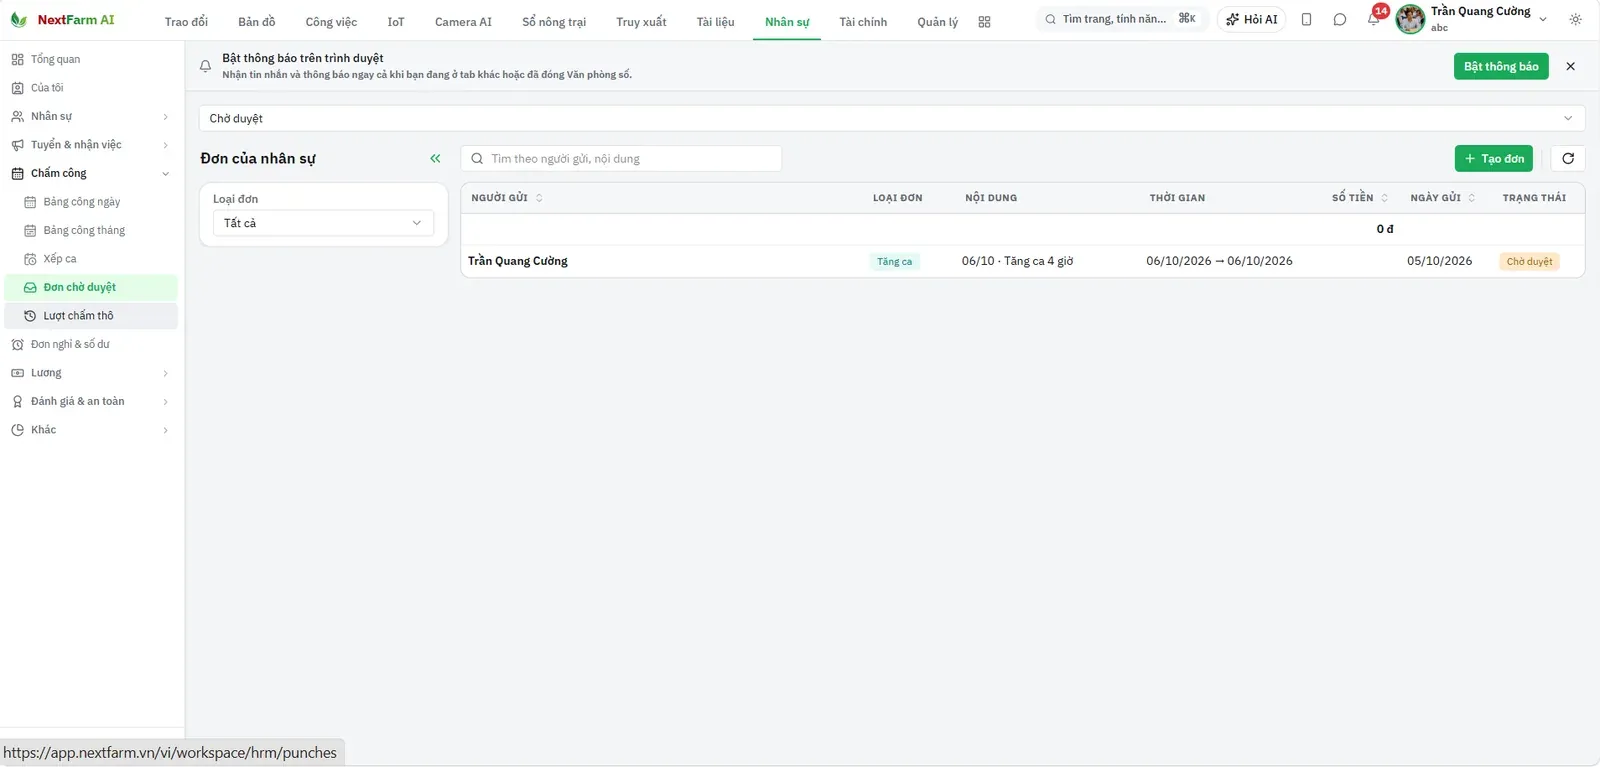1600x767 pixels.
Task: Switch to the Trao đổi tab
Action: [186, 22]
